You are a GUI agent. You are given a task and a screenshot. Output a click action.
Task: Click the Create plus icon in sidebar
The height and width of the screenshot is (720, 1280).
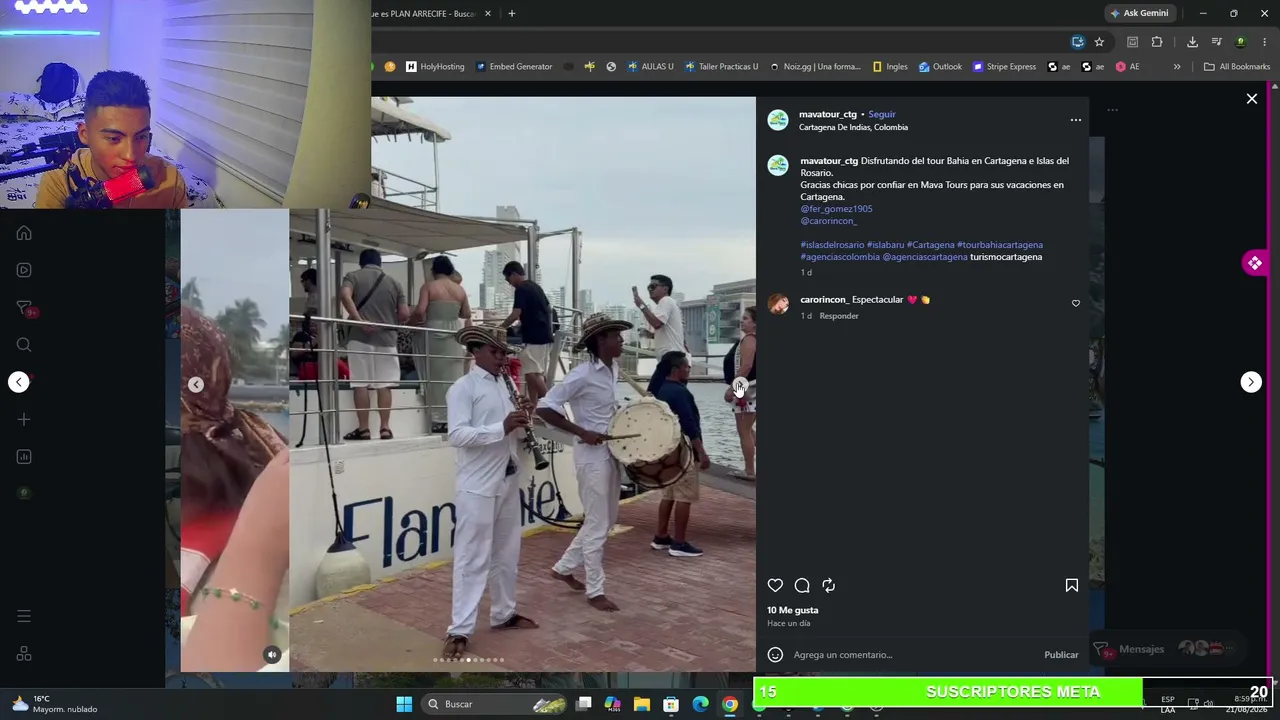click(x=24, y=419)
